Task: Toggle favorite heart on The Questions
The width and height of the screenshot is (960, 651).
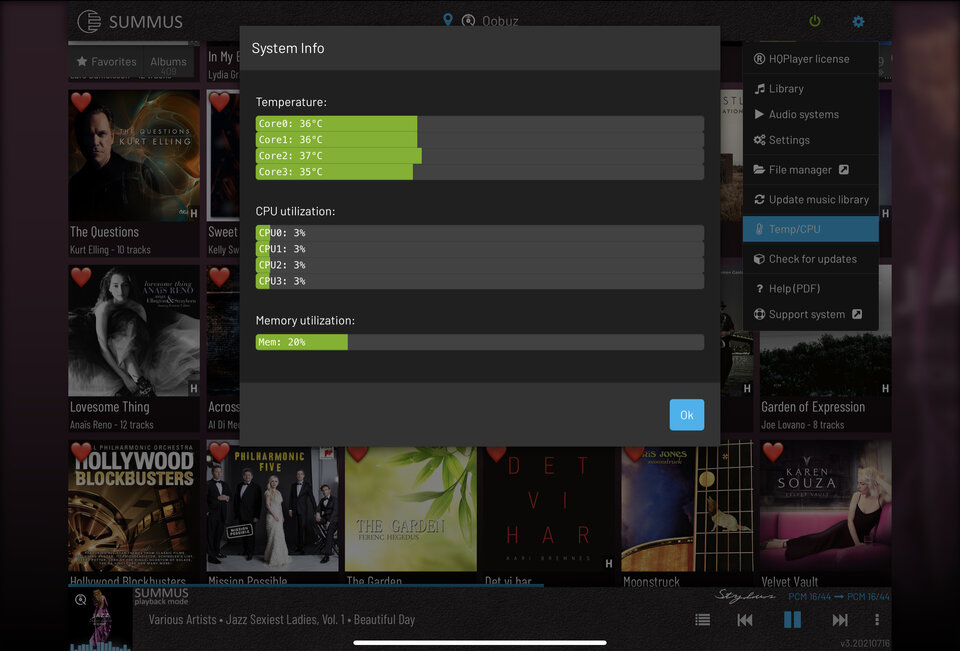Action: point(81,102)
